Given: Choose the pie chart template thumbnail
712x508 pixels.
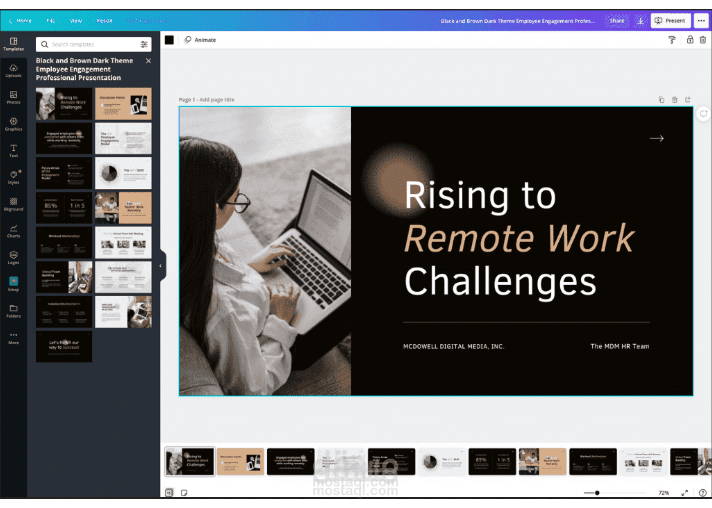Looking at the screenshot, I should click(123, 173).
